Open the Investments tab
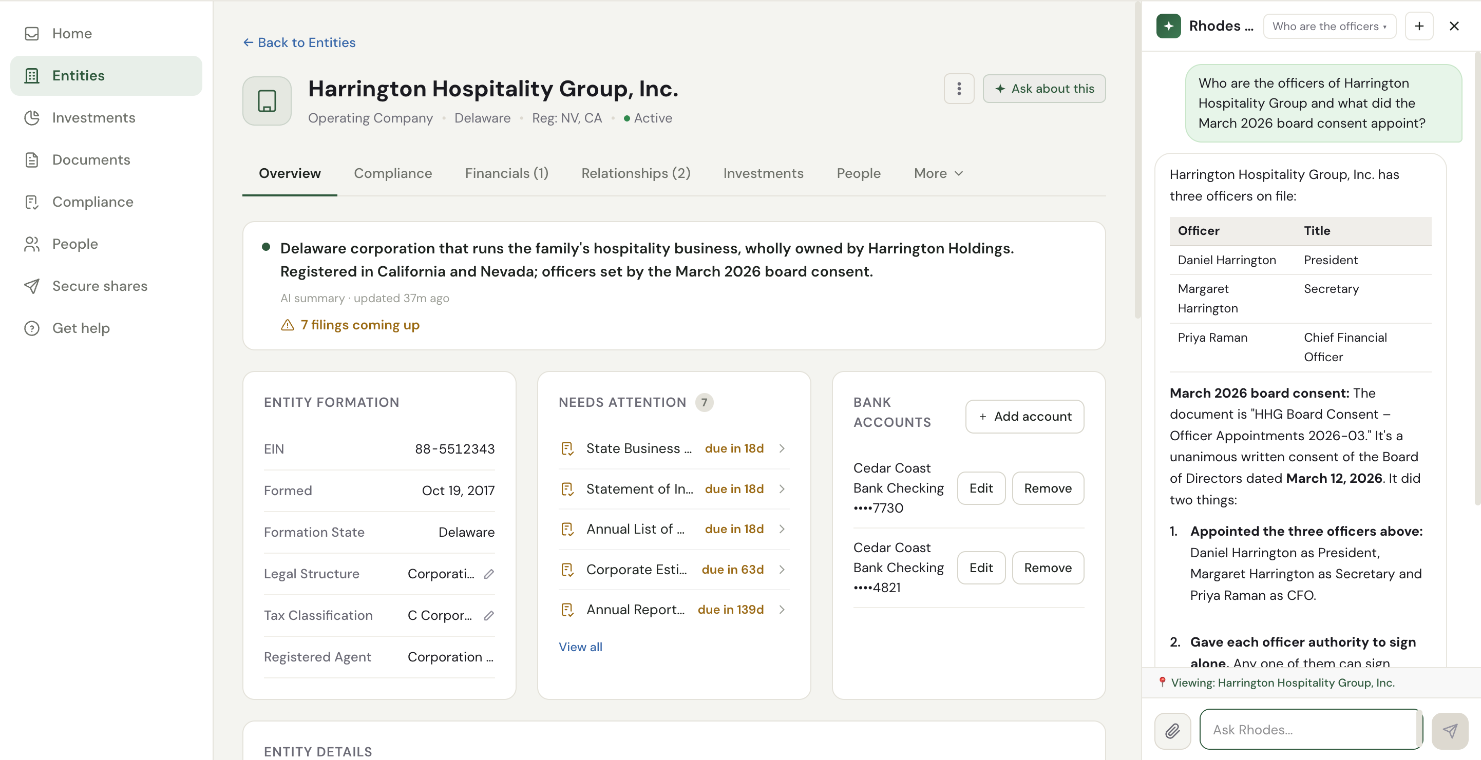Image resolution: width=1481 pixels, height=760 pixels. [x=764, y=173]
